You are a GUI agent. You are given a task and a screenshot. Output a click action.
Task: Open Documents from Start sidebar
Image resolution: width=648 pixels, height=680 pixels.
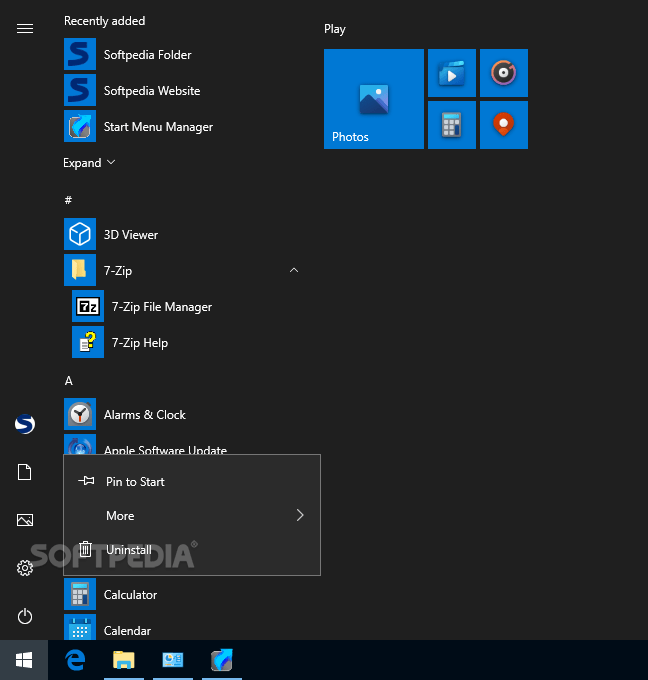point(25,472)
